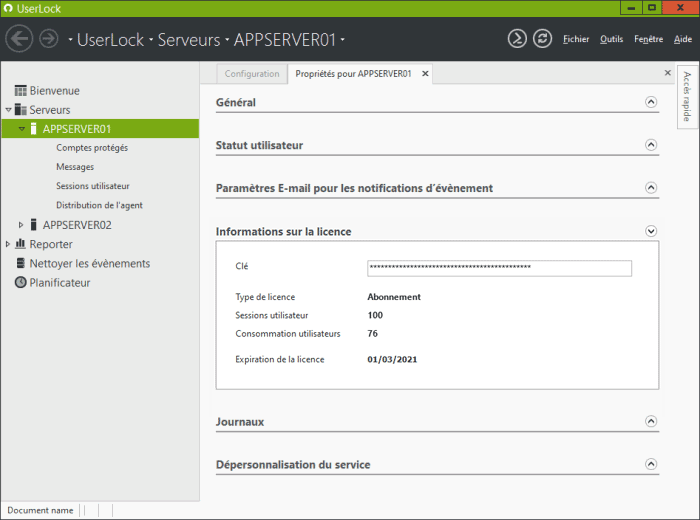Image resolution: width=700 pixels, height=520 pixels.
Task: Open the Fichier menu
Action: coord(576,39)
